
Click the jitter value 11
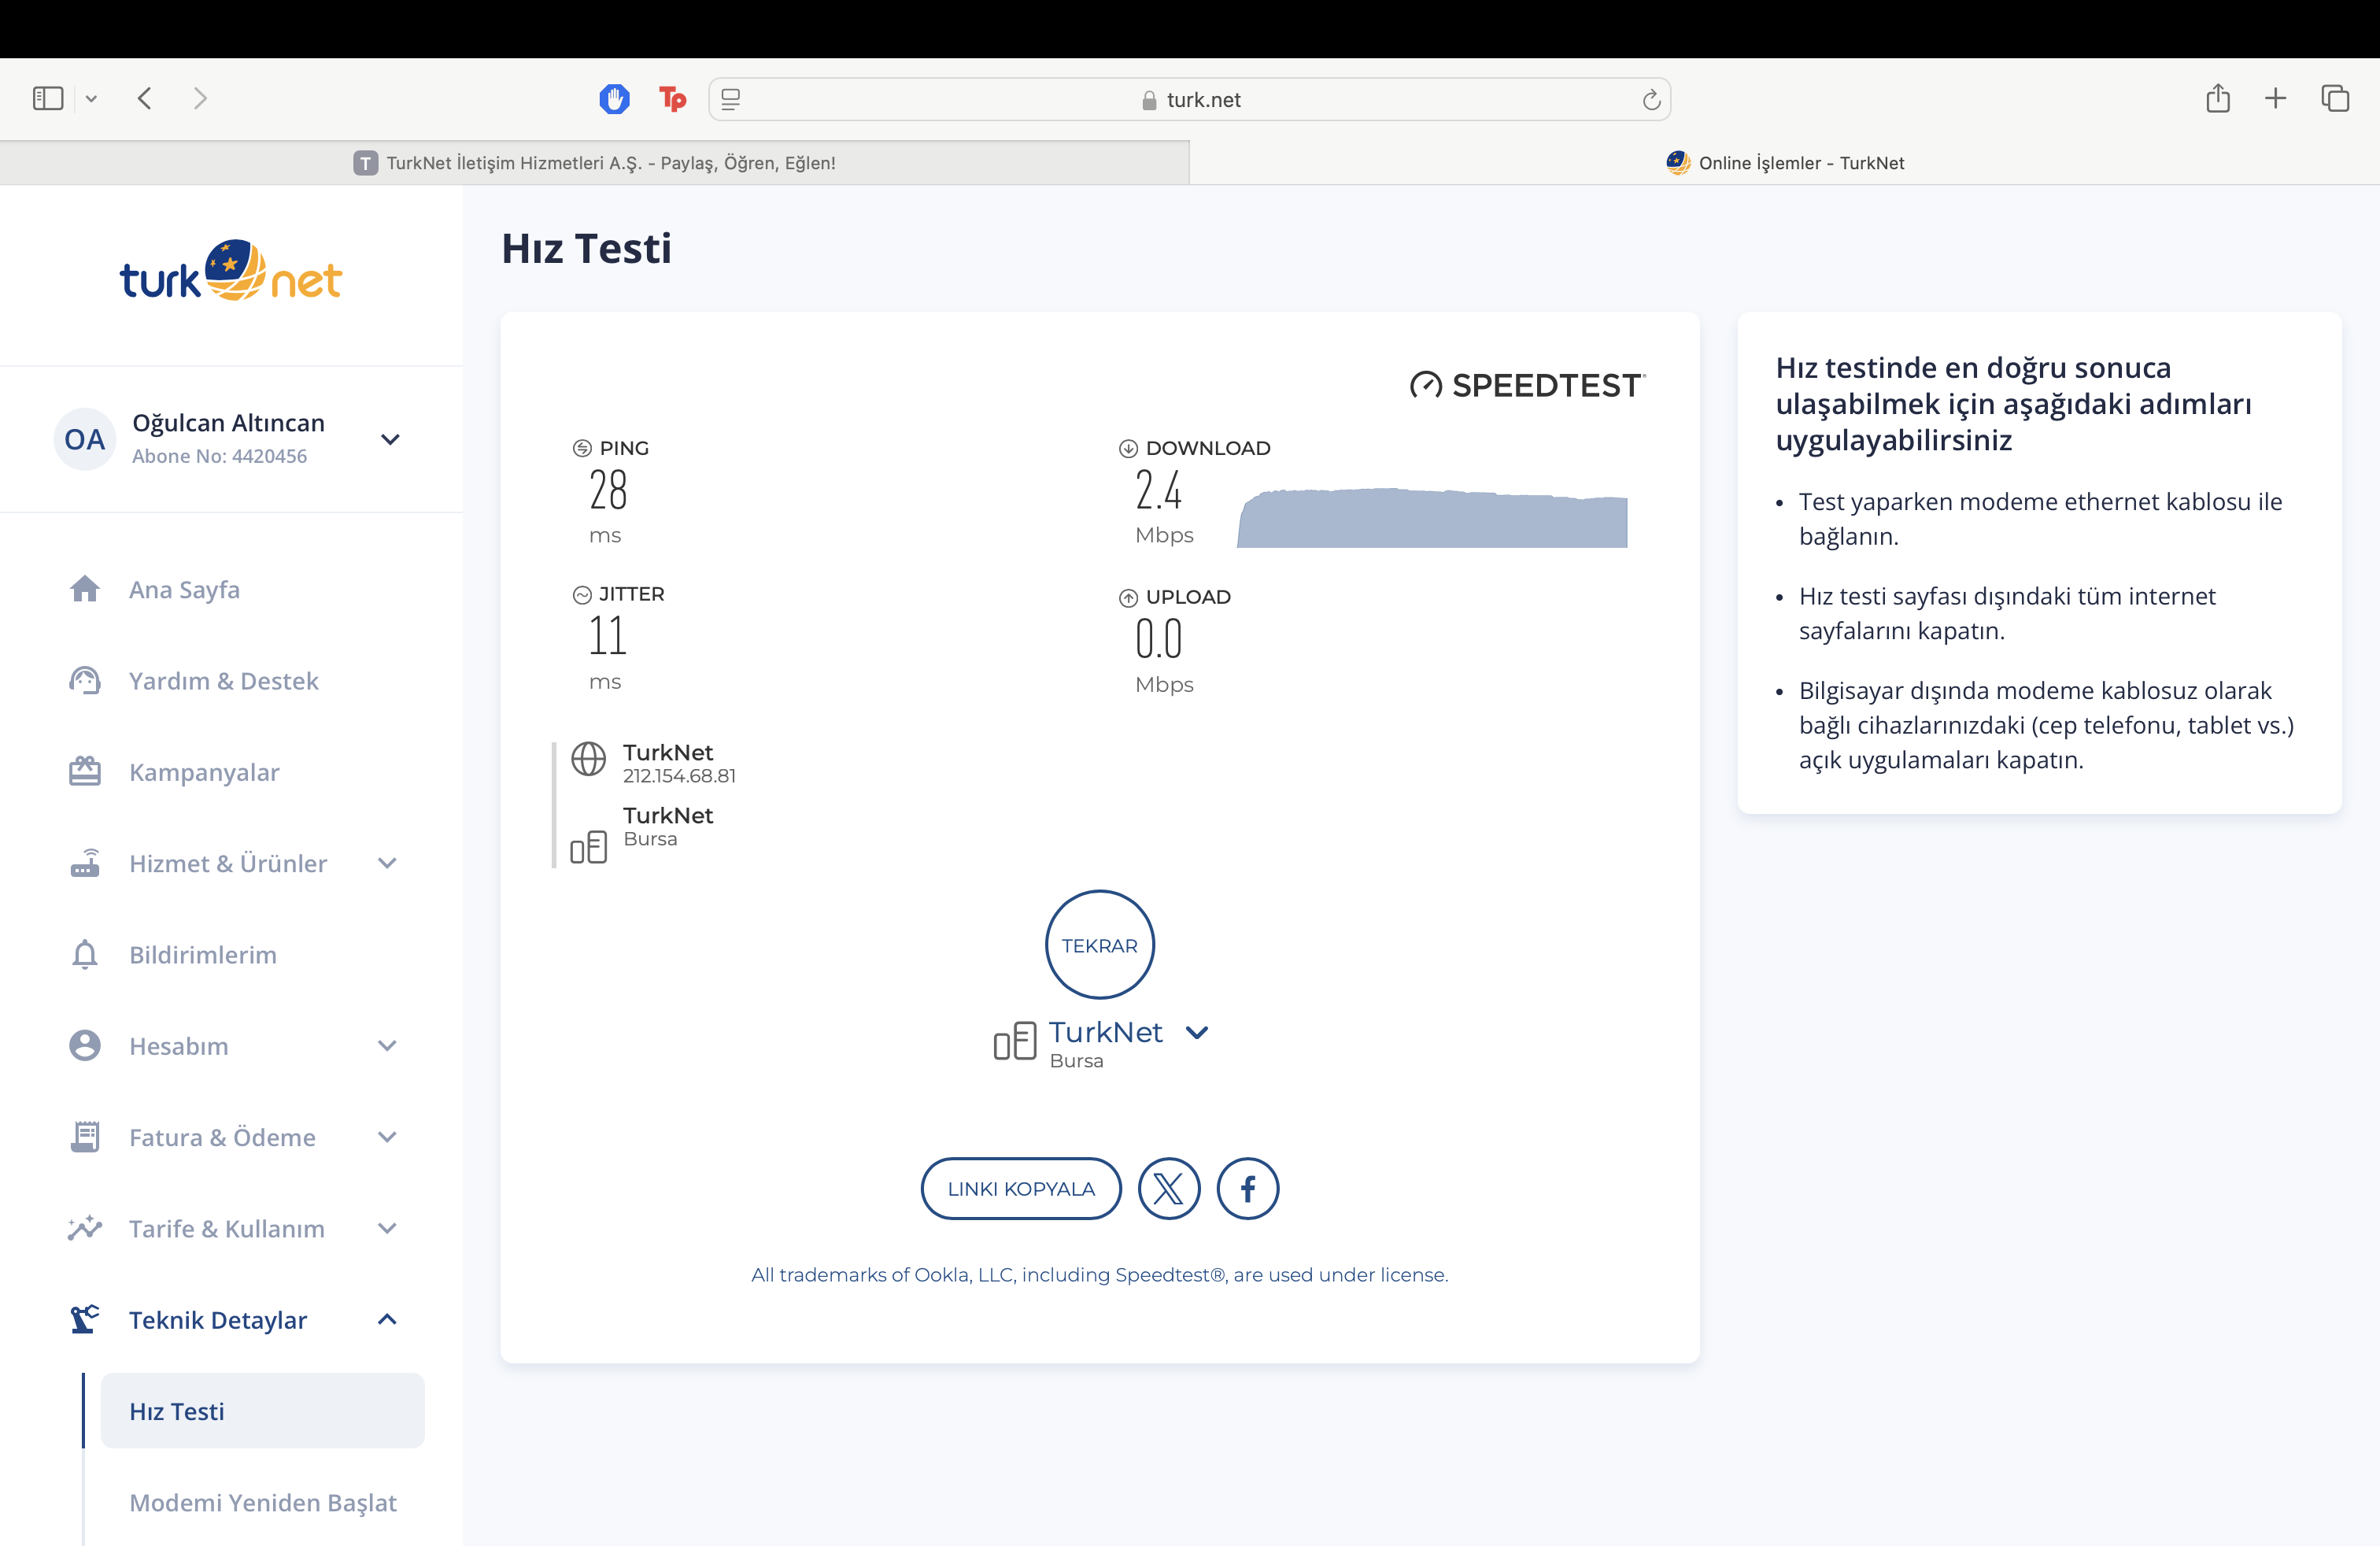(607, 636)
